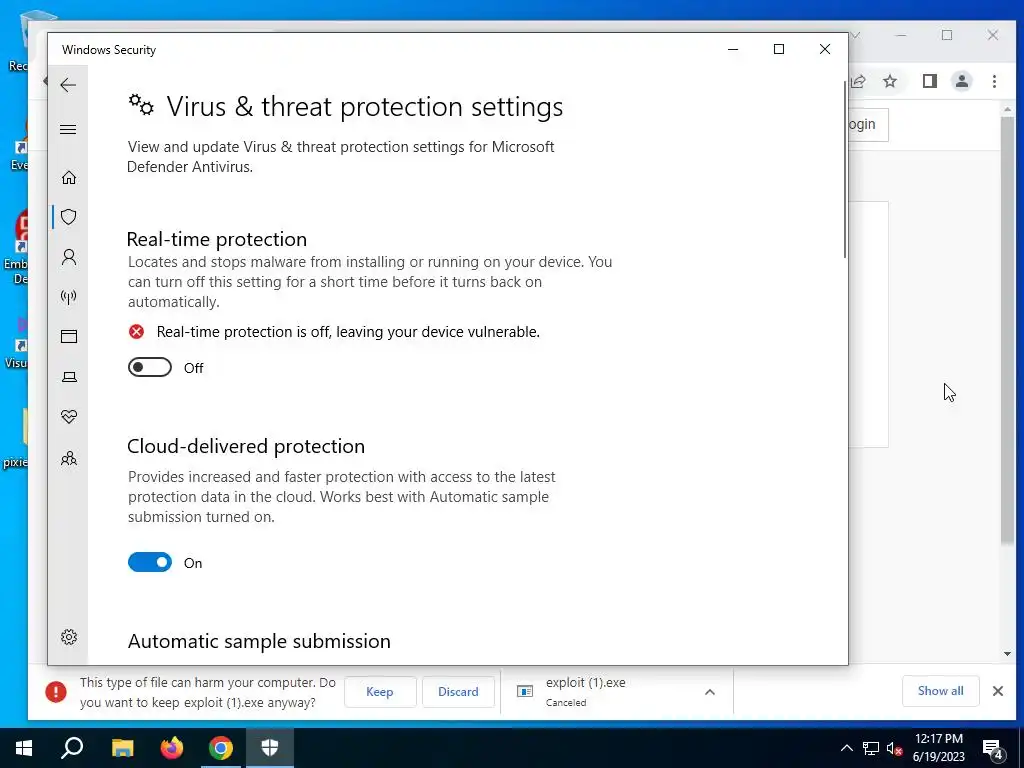
Task: Open App & browser control icon
Action: pyautogui.click(x=69, y=336)
